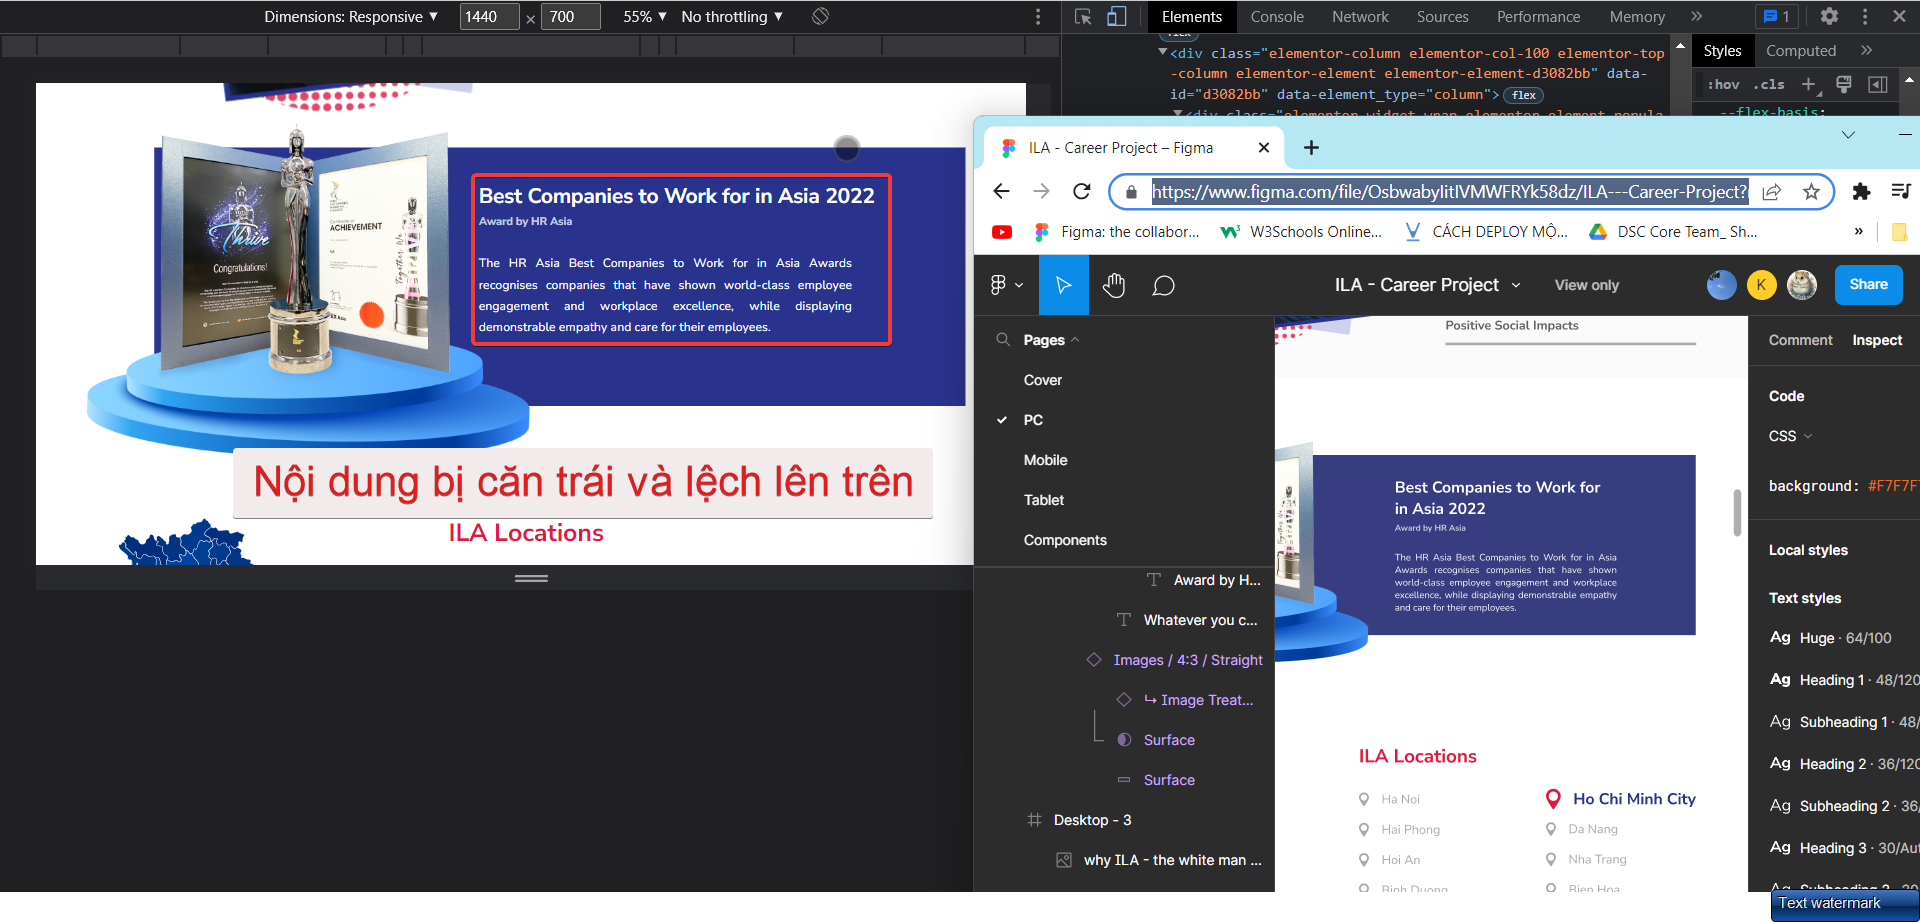
Task: Reload the Figma page in Chrome
Action: (1081, 191)
